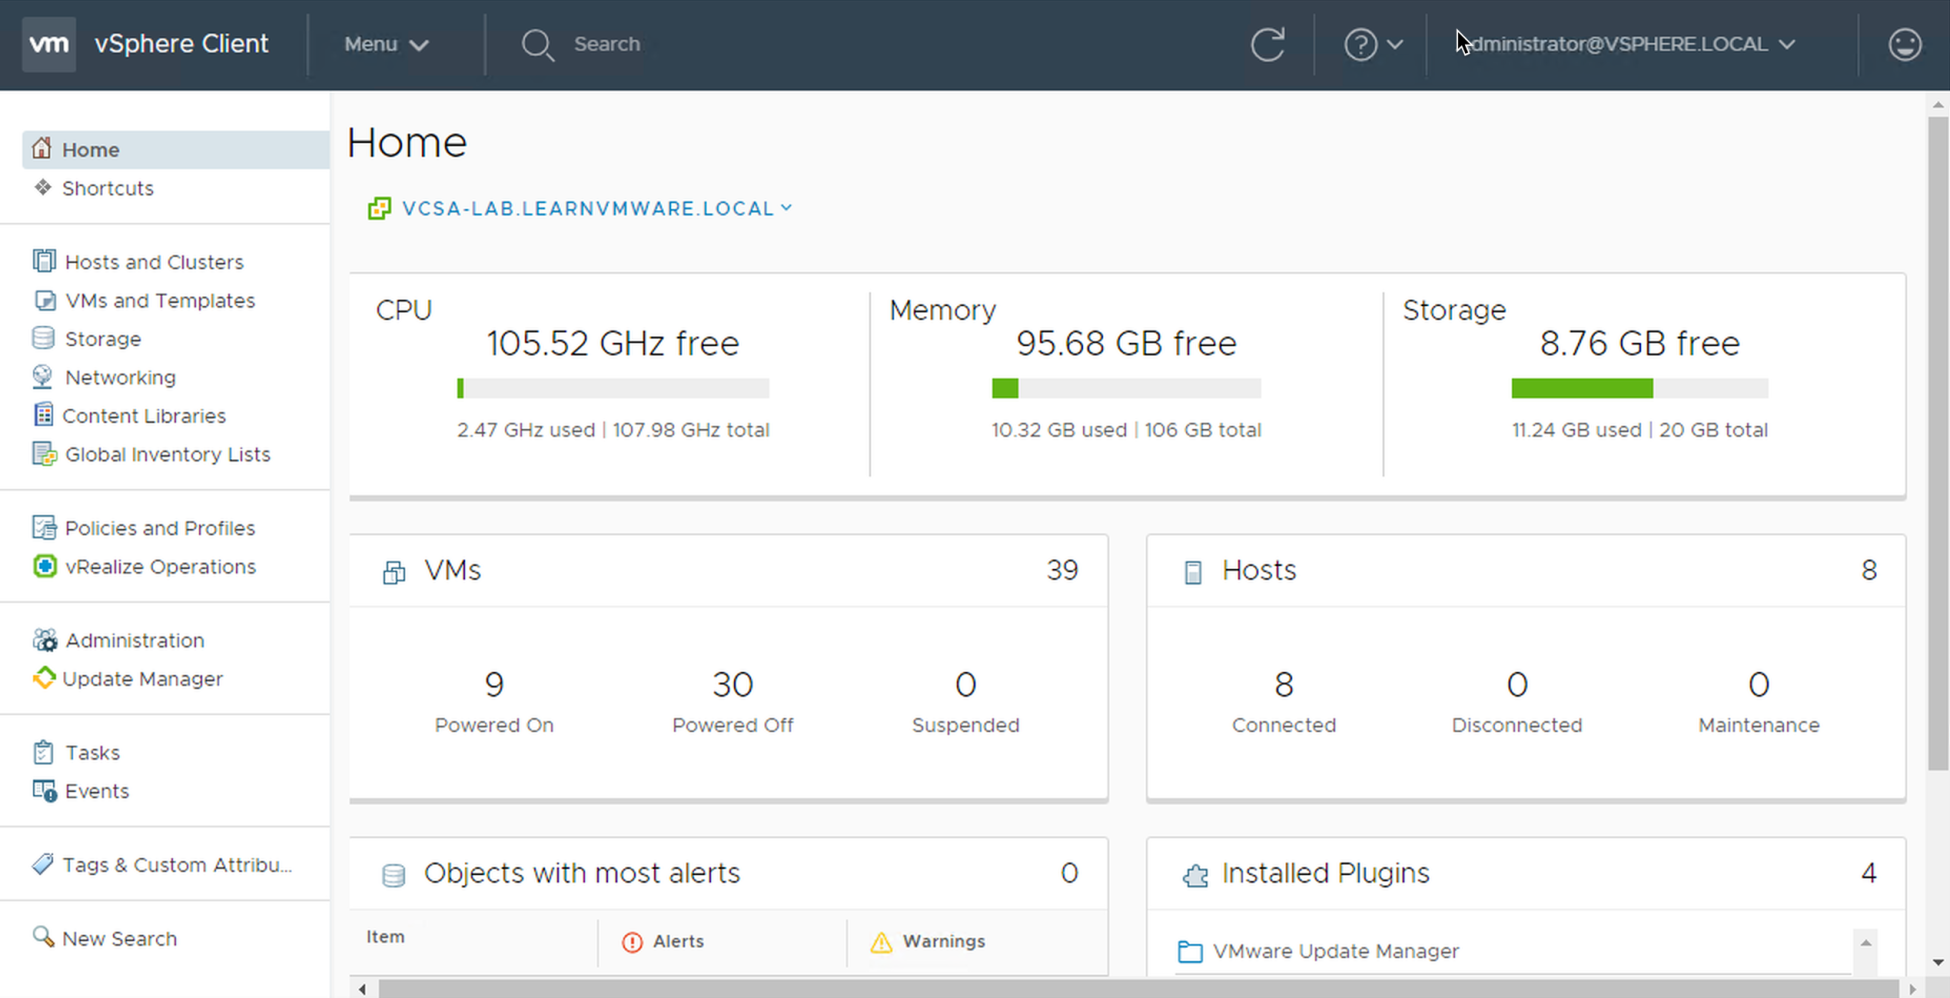Open vRealize Operations
The width and height of the screenshot is (1950, 998).
(x=160, y=566)
